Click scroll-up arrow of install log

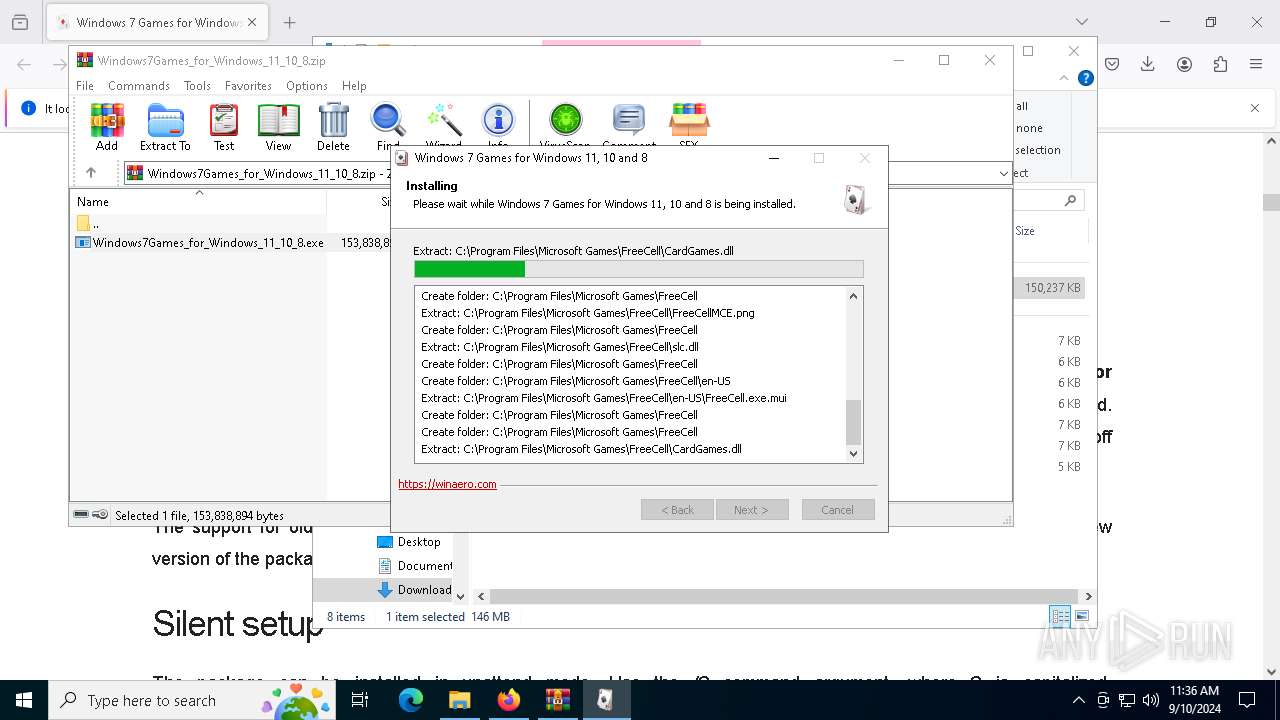pyautogui.click(x=853, y=296)
